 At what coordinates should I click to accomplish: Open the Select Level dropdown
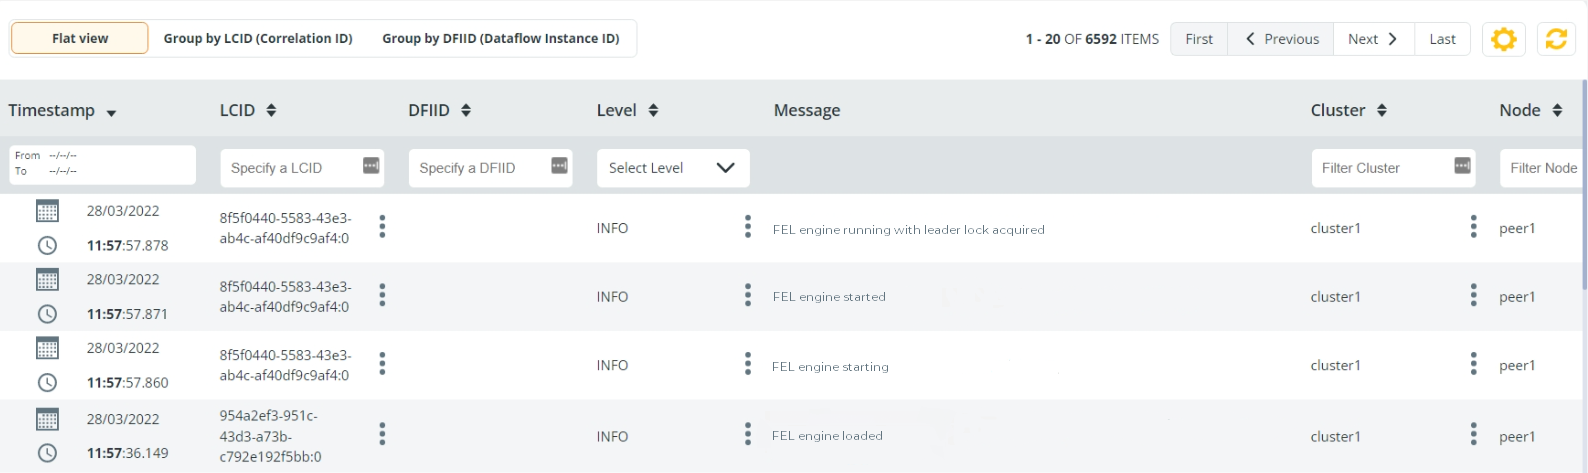(672, 168)
